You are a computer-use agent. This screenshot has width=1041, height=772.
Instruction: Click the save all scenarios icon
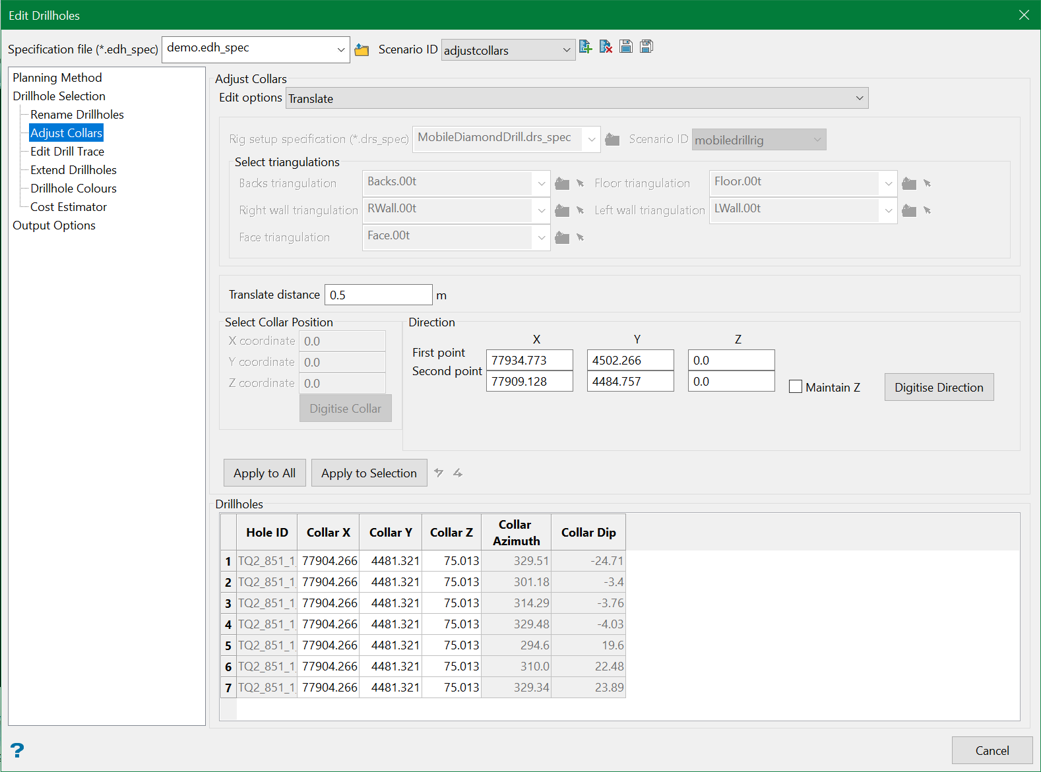(x=647, y=47)
